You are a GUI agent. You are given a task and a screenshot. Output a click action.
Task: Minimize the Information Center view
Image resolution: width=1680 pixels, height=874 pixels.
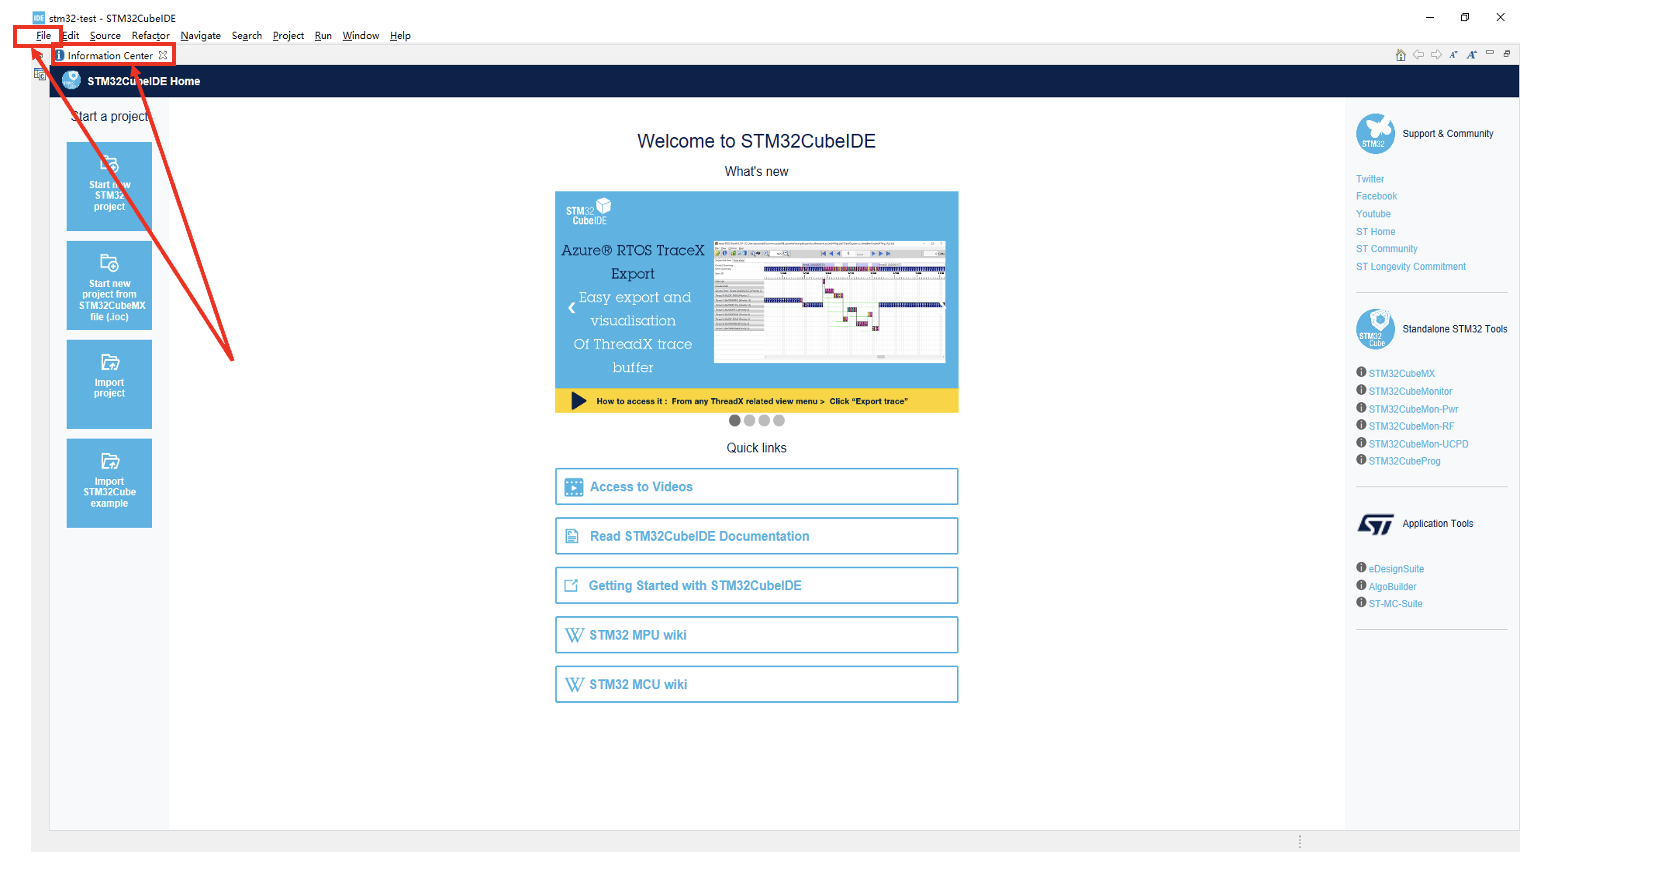click(x=1489, y=54)
